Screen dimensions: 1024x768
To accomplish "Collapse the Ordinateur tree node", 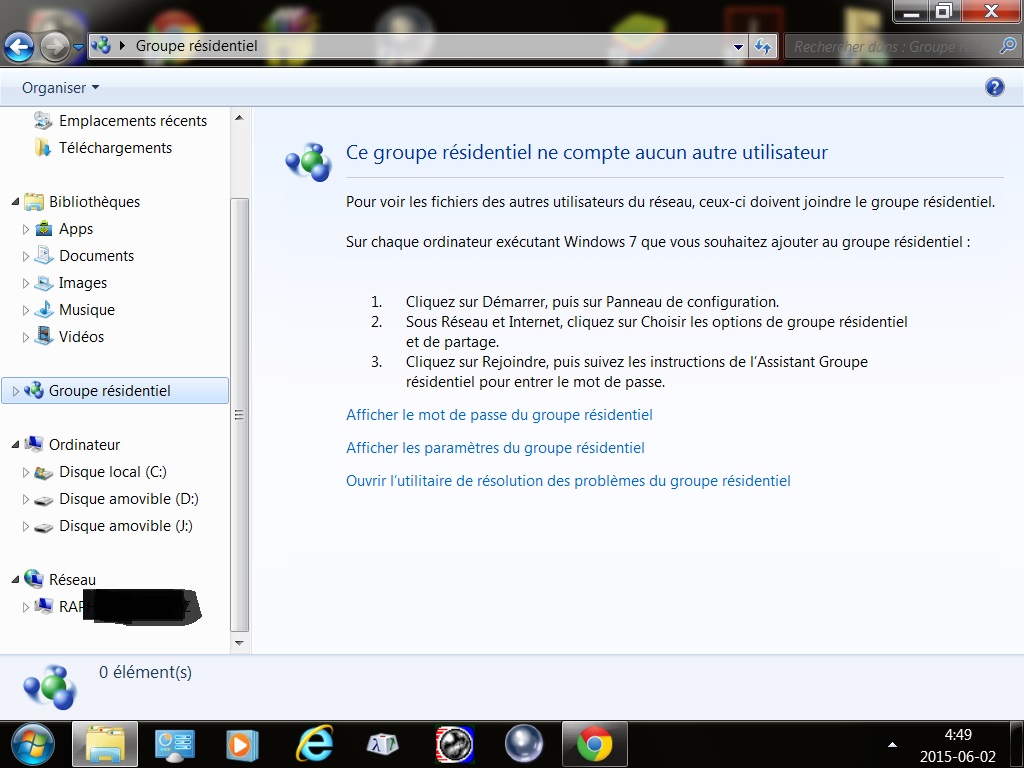I will coord(15,445).
